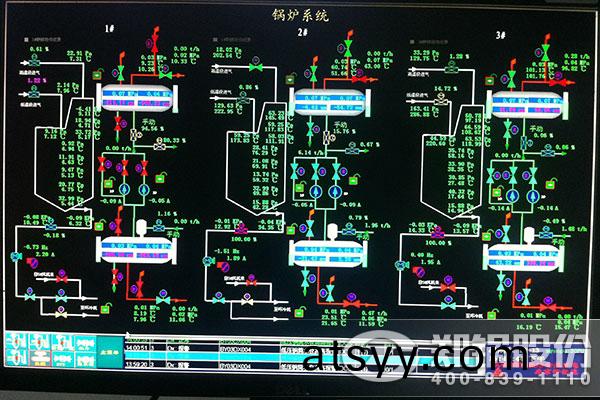The width and height of the screenshot is (600, 400).
Task: Select boiler 3# valve reading -0.49 %
Action: click(x=545, y=232)
